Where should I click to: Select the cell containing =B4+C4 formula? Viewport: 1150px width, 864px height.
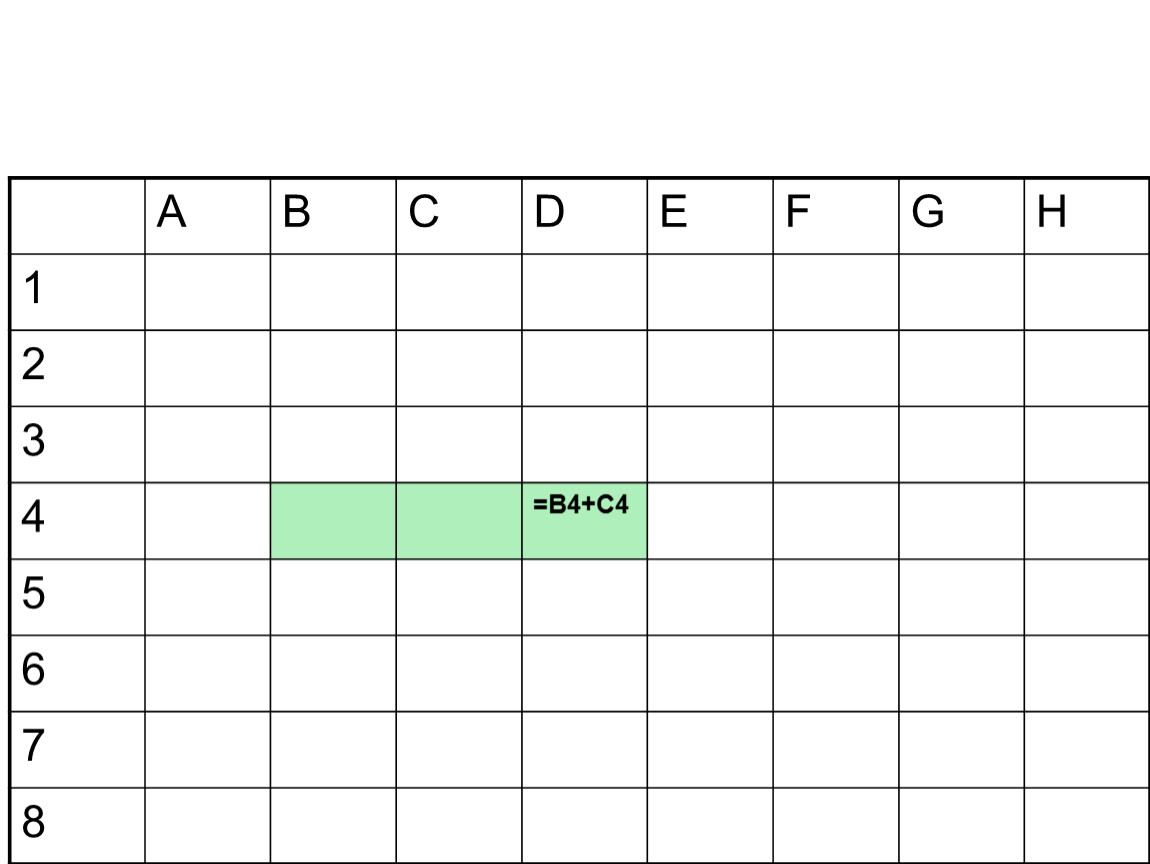pyautogui.click(x=584, y=521)
